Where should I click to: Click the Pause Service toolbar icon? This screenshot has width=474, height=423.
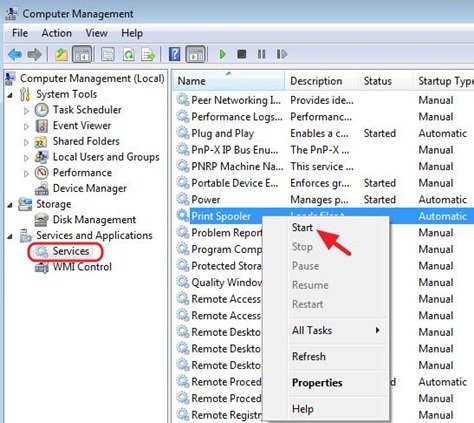tap(261, 54)
